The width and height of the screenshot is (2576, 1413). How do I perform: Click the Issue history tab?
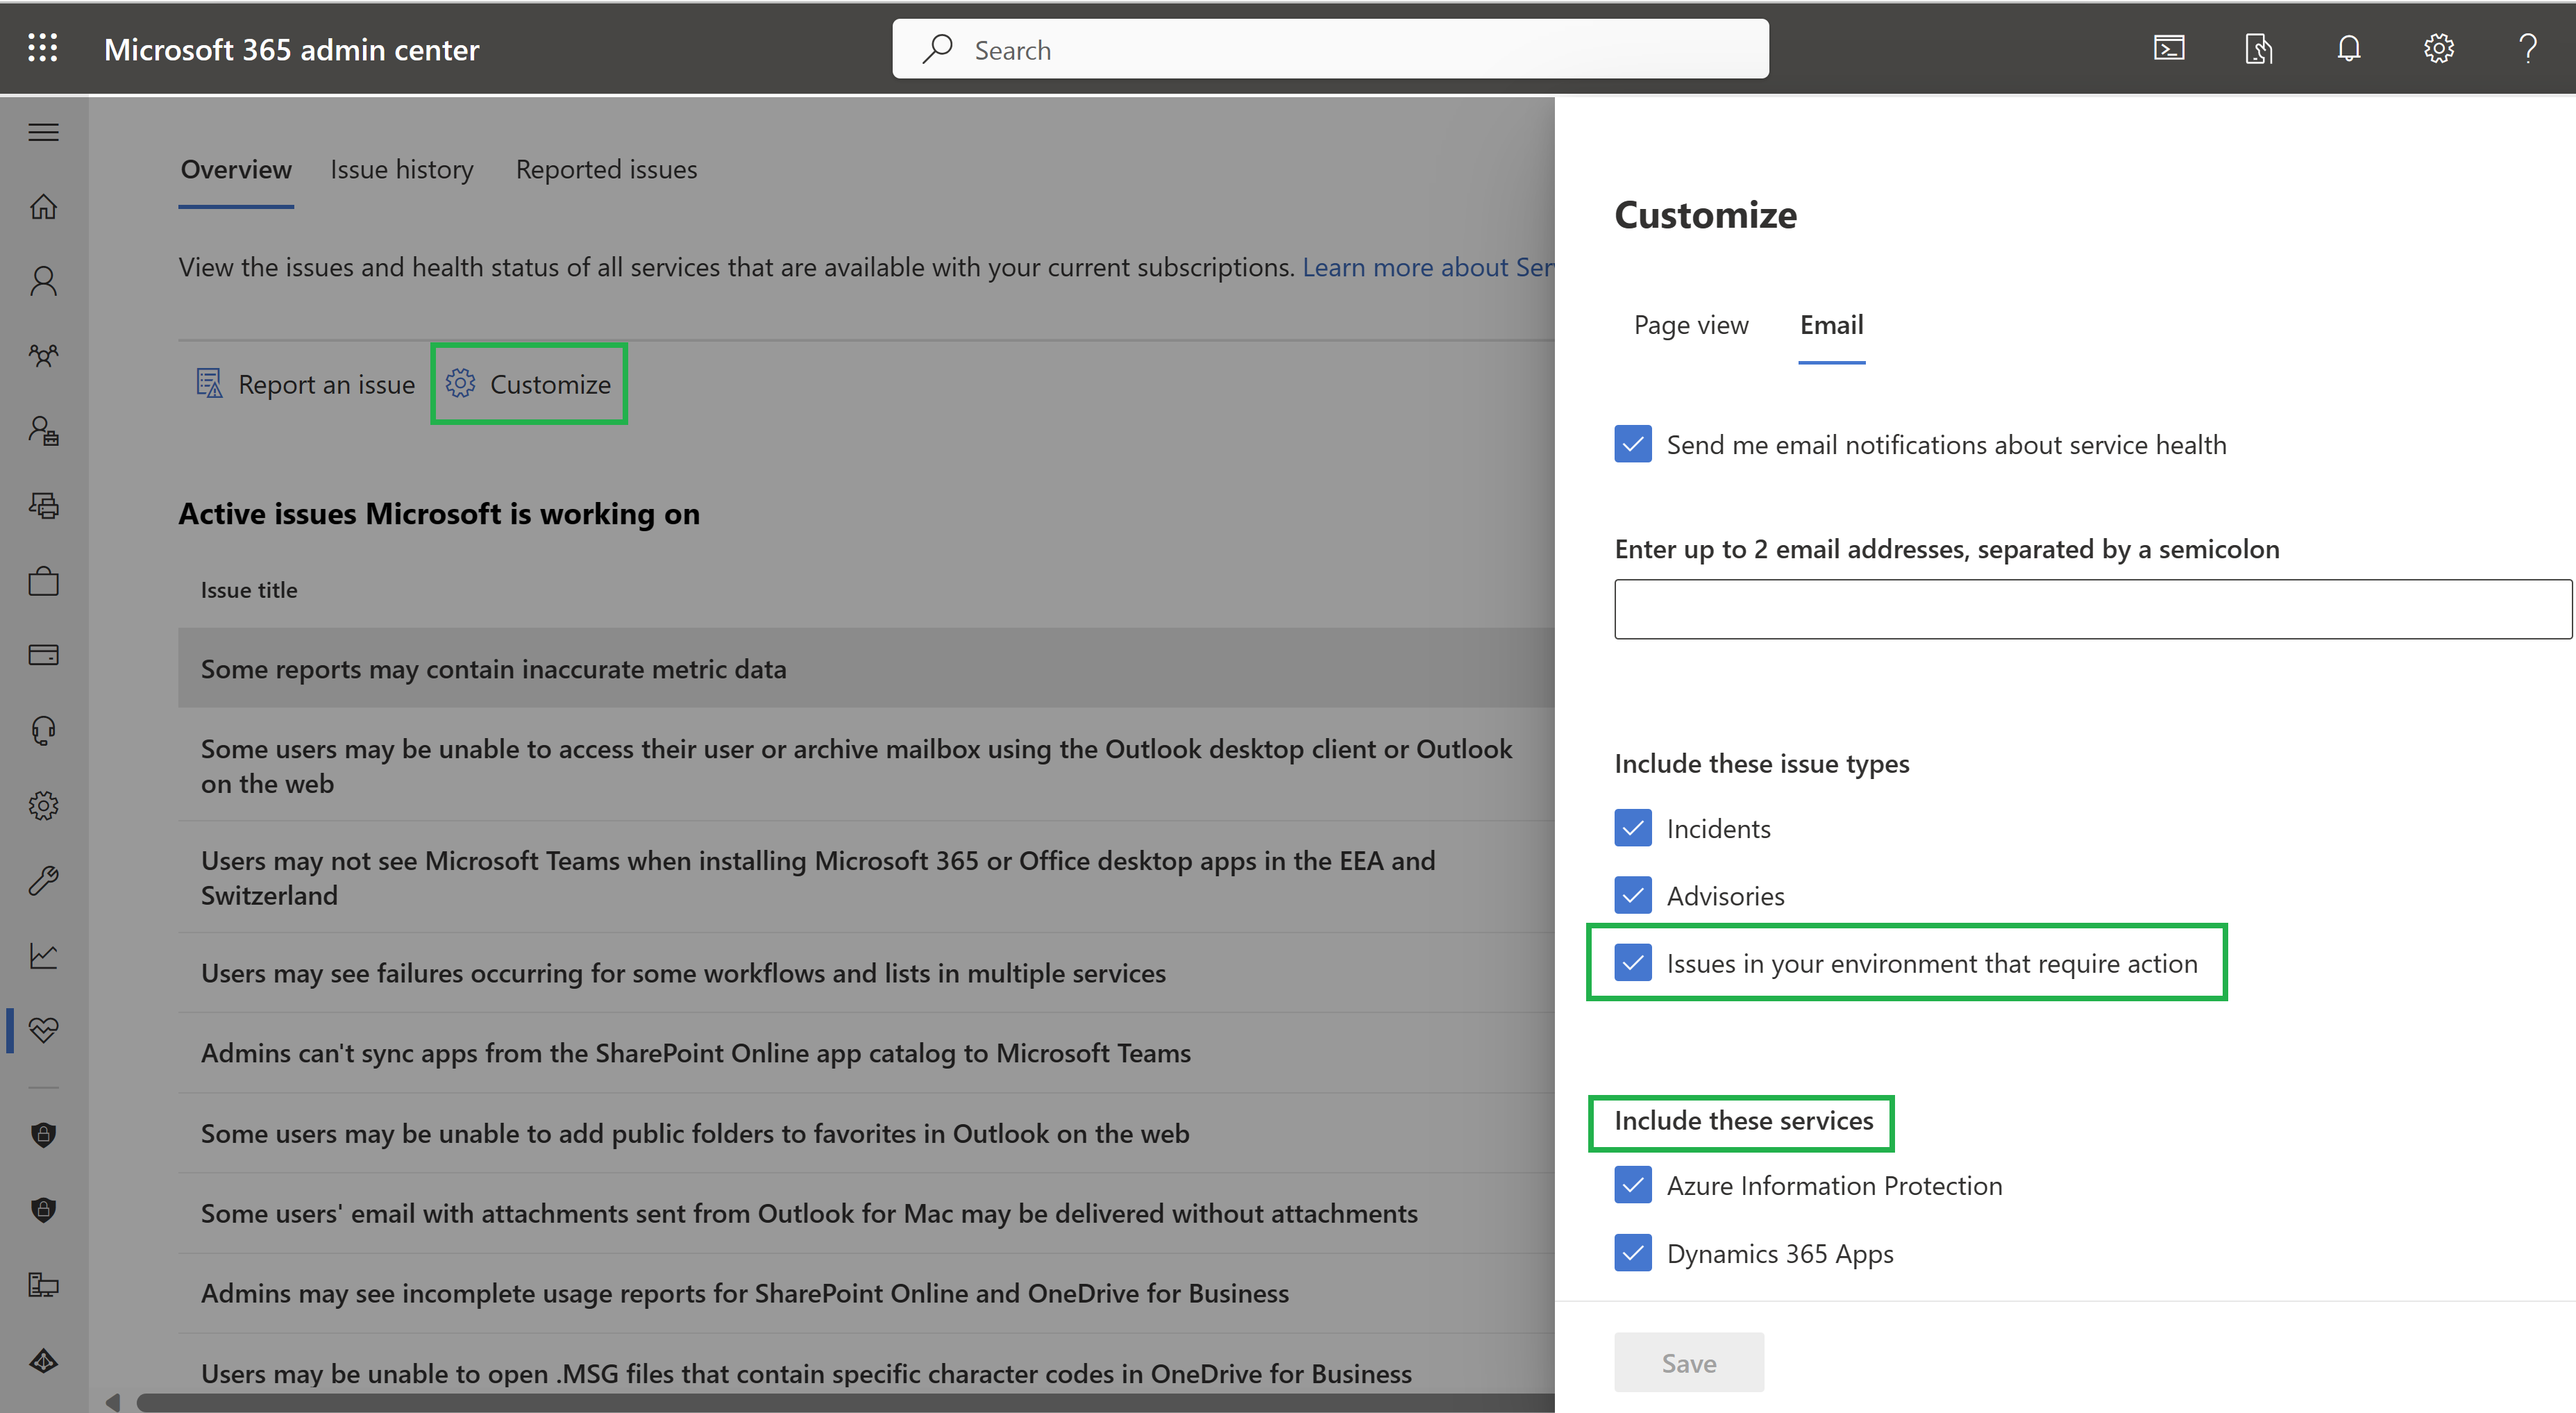click(x=402, y=169)
